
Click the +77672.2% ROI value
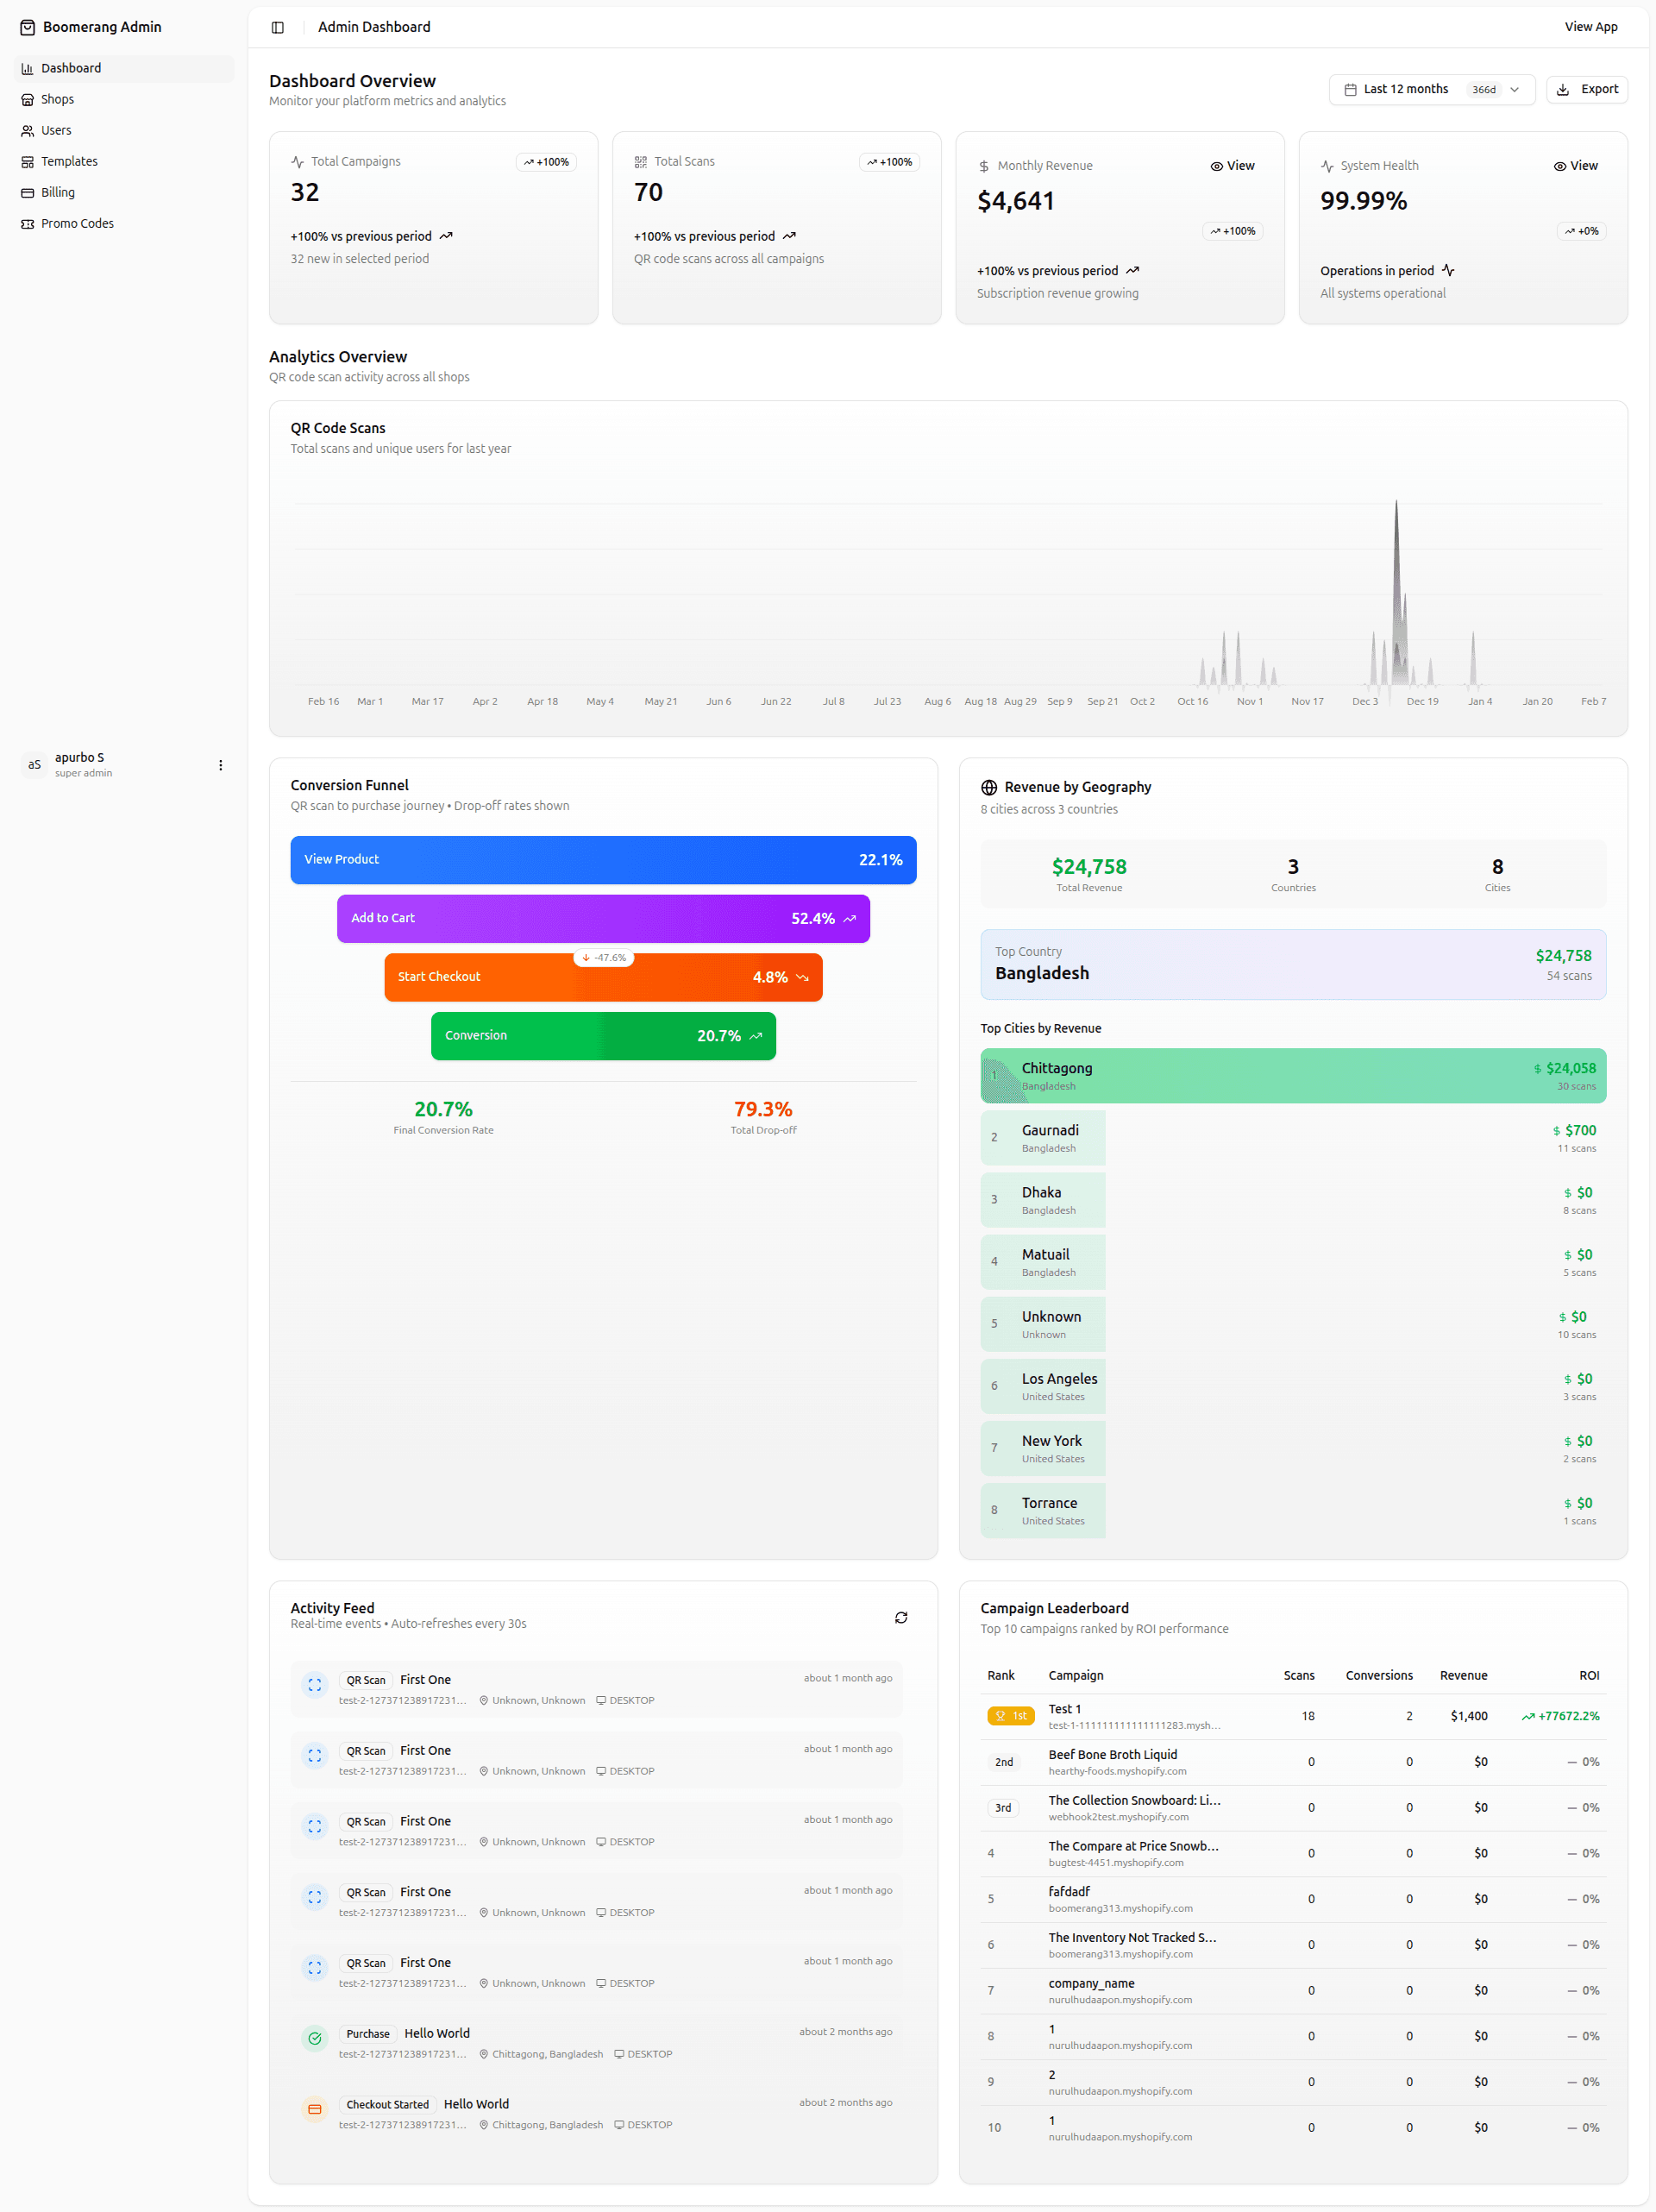coord(1560,1716)
